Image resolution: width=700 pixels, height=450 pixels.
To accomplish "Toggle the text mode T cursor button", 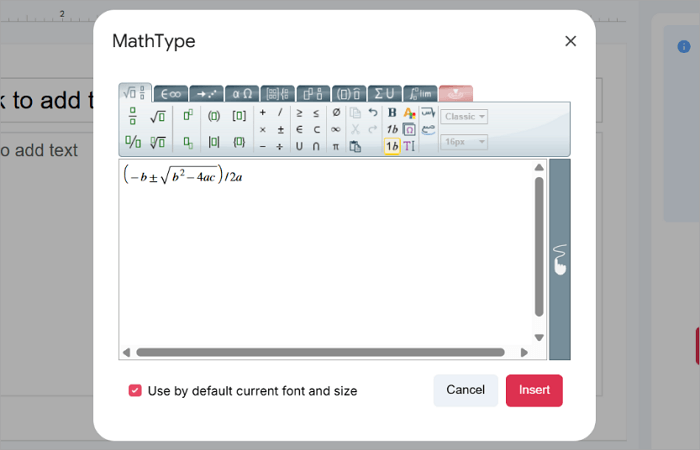I will (409, 146).
